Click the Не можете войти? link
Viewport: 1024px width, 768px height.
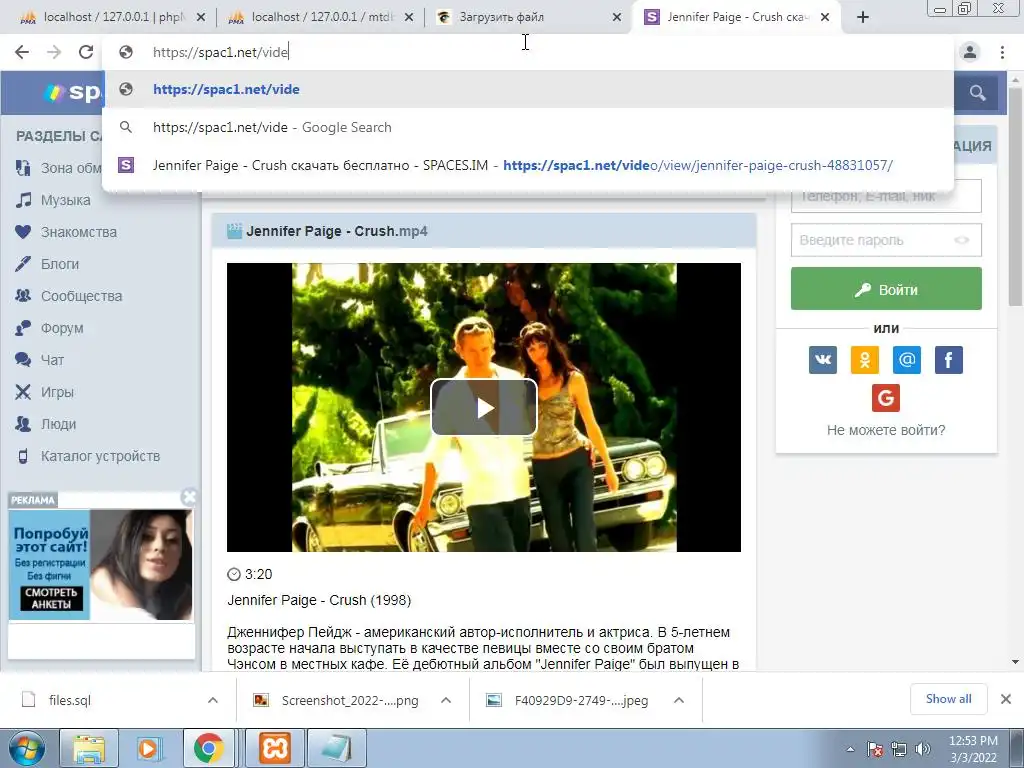click(x=886, y=430)
